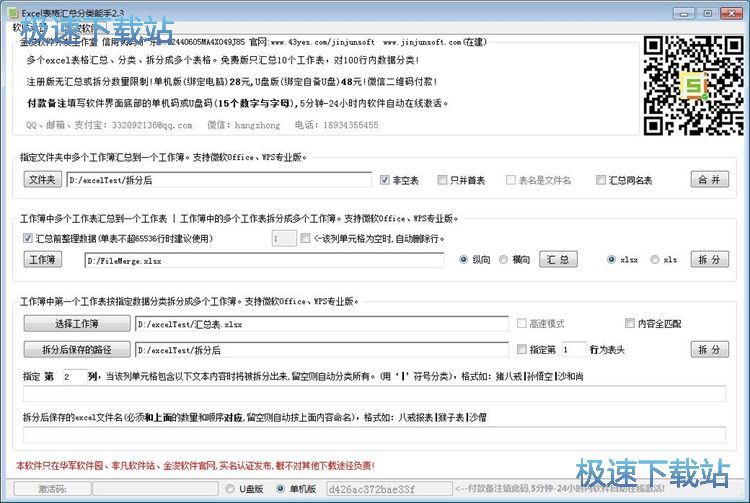This screenshot has width=750, height=503.
Task: Enable the 汇总同名表 checkbox
Action: pyautogui.click(x=601, y=180)
